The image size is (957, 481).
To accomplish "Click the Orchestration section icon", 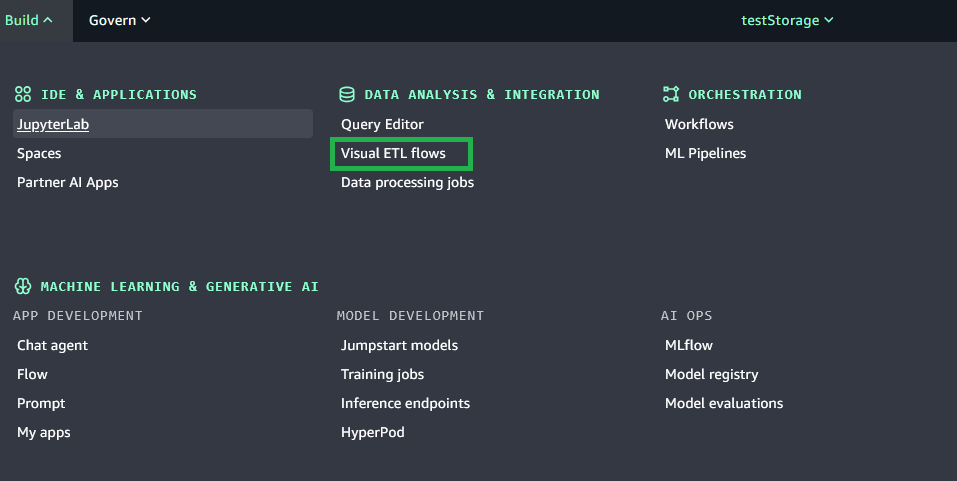I will [671, 94].
